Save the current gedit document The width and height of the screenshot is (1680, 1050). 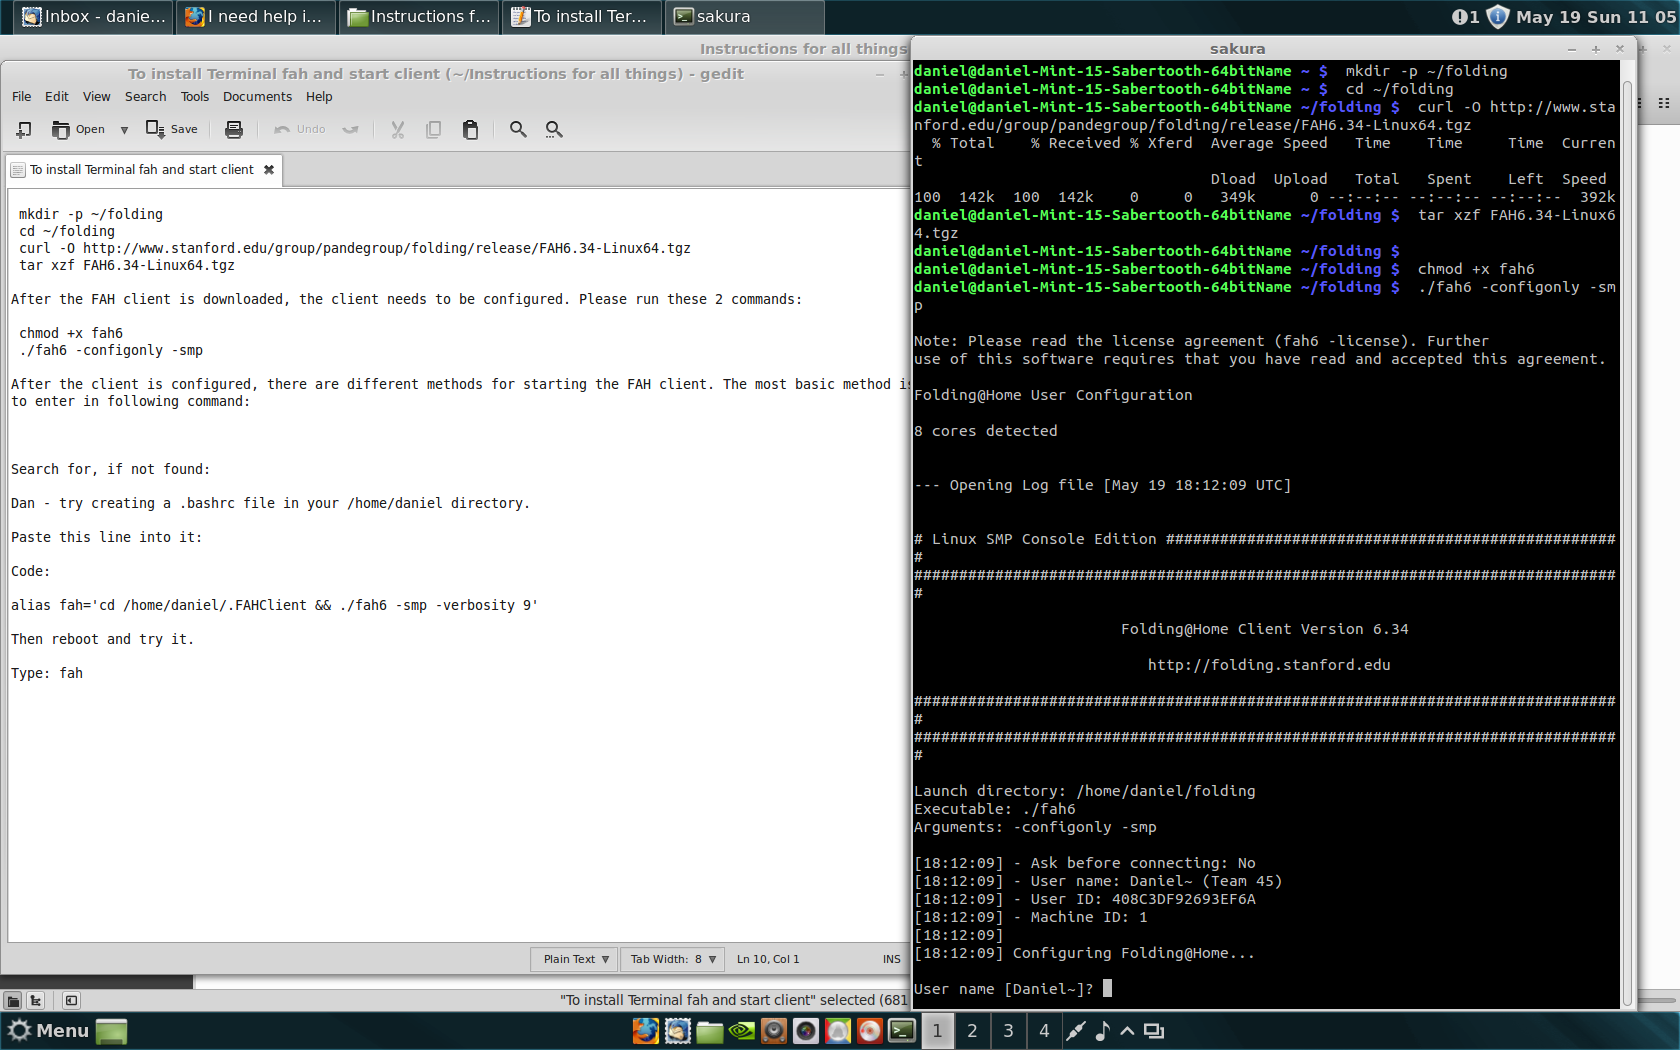[172, 129]
